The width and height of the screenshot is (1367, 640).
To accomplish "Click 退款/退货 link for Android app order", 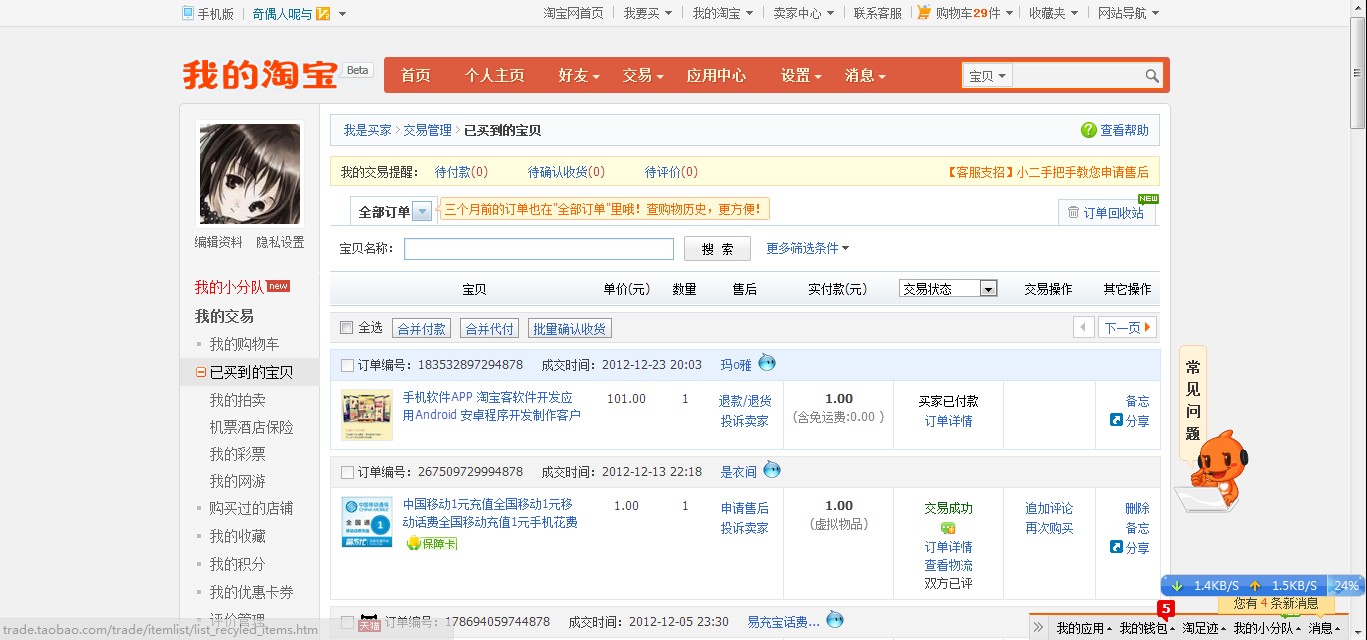I will coord(745,400).
